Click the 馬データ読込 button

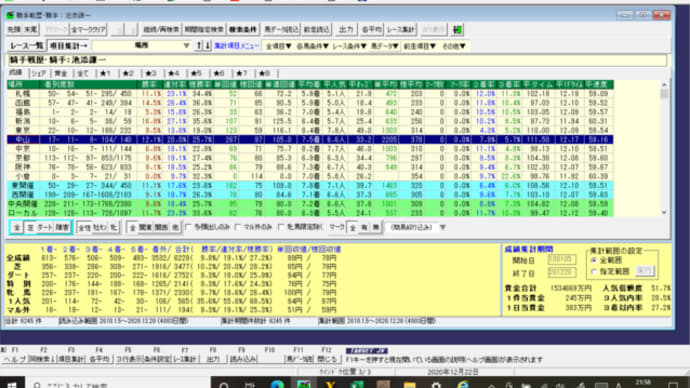[281, 29]
